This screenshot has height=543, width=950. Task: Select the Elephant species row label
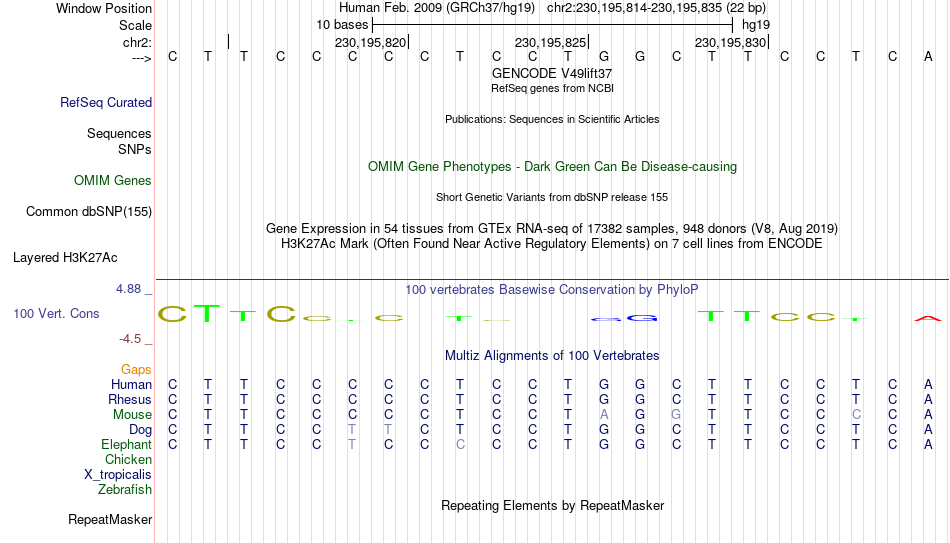pyautogui.click(x=127, y=444)
